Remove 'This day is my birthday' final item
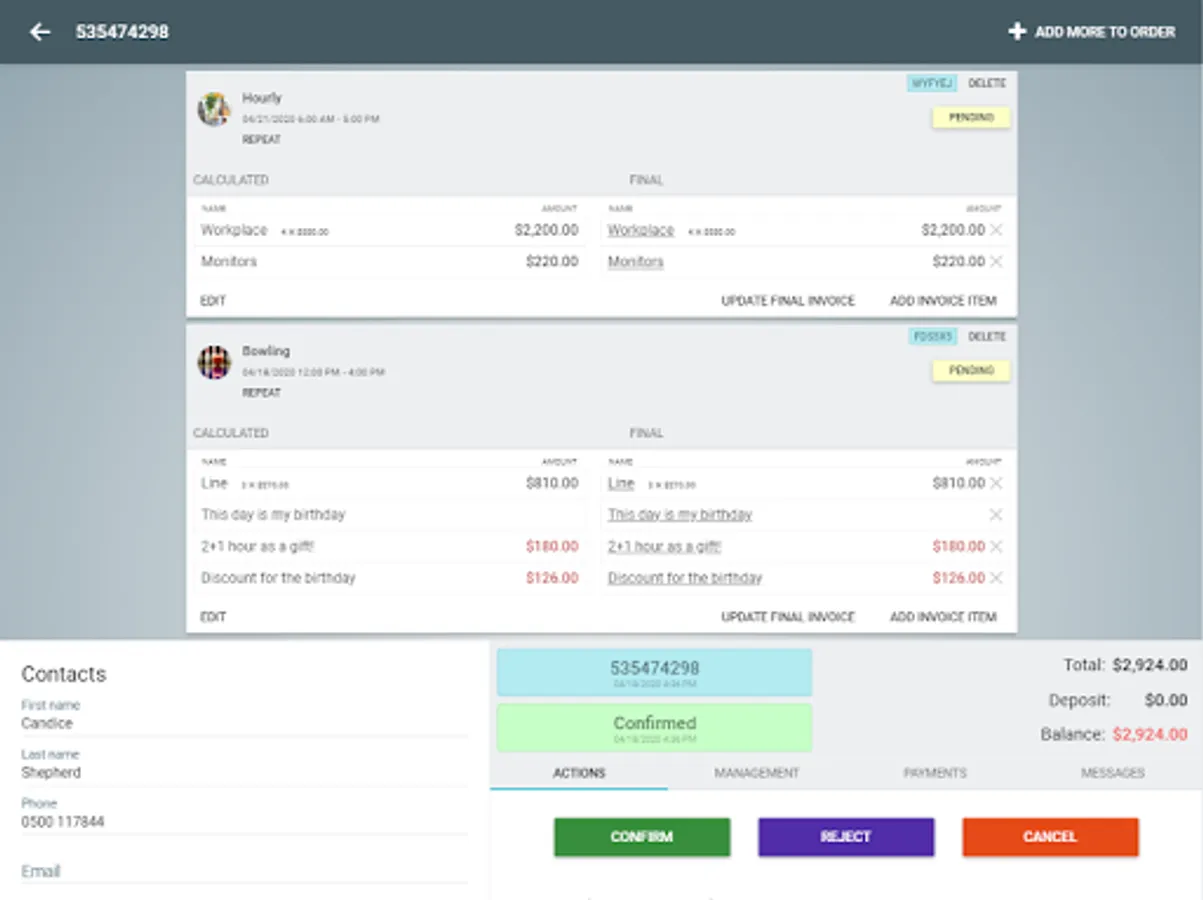 996,515
